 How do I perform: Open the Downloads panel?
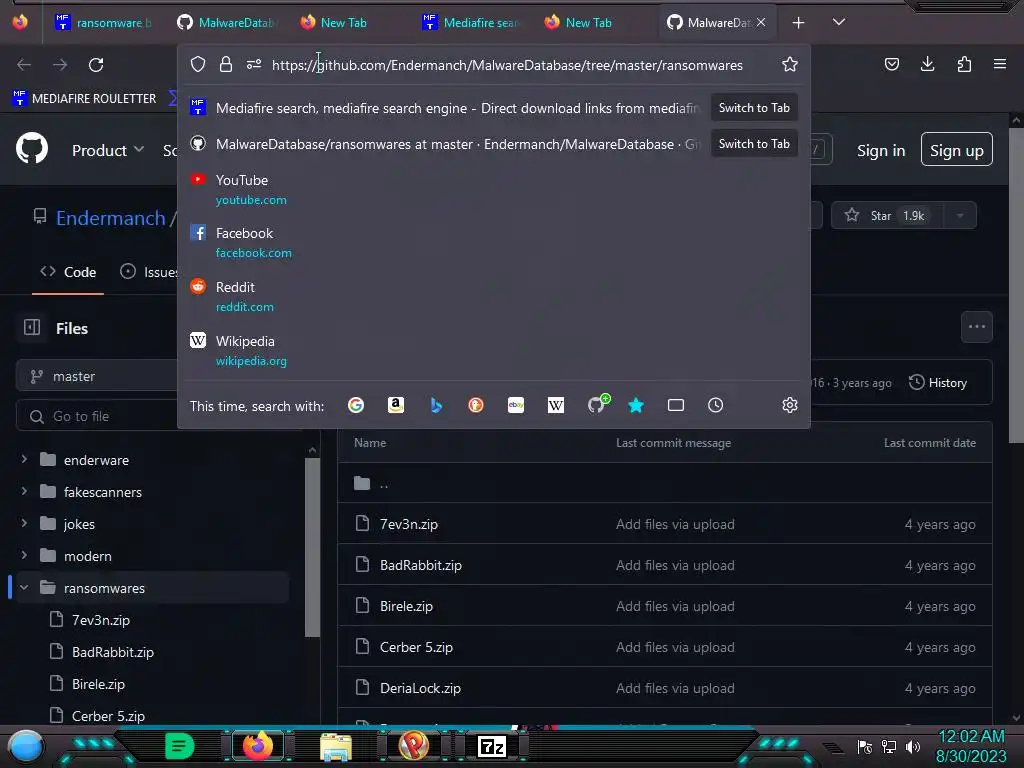coord(927,64)
